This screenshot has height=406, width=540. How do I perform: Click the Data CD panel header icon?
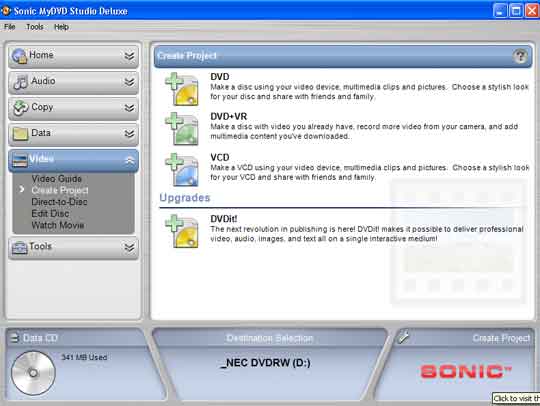pos(14,337)
